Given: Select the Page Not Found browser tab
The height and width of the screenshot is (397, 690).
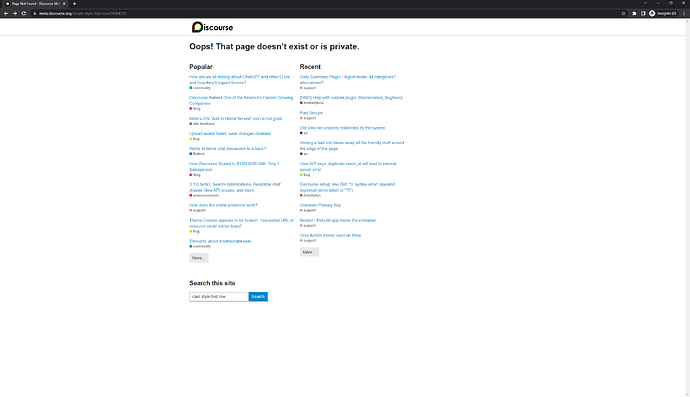Looking at the screenshot, I should tap(35, 4).
